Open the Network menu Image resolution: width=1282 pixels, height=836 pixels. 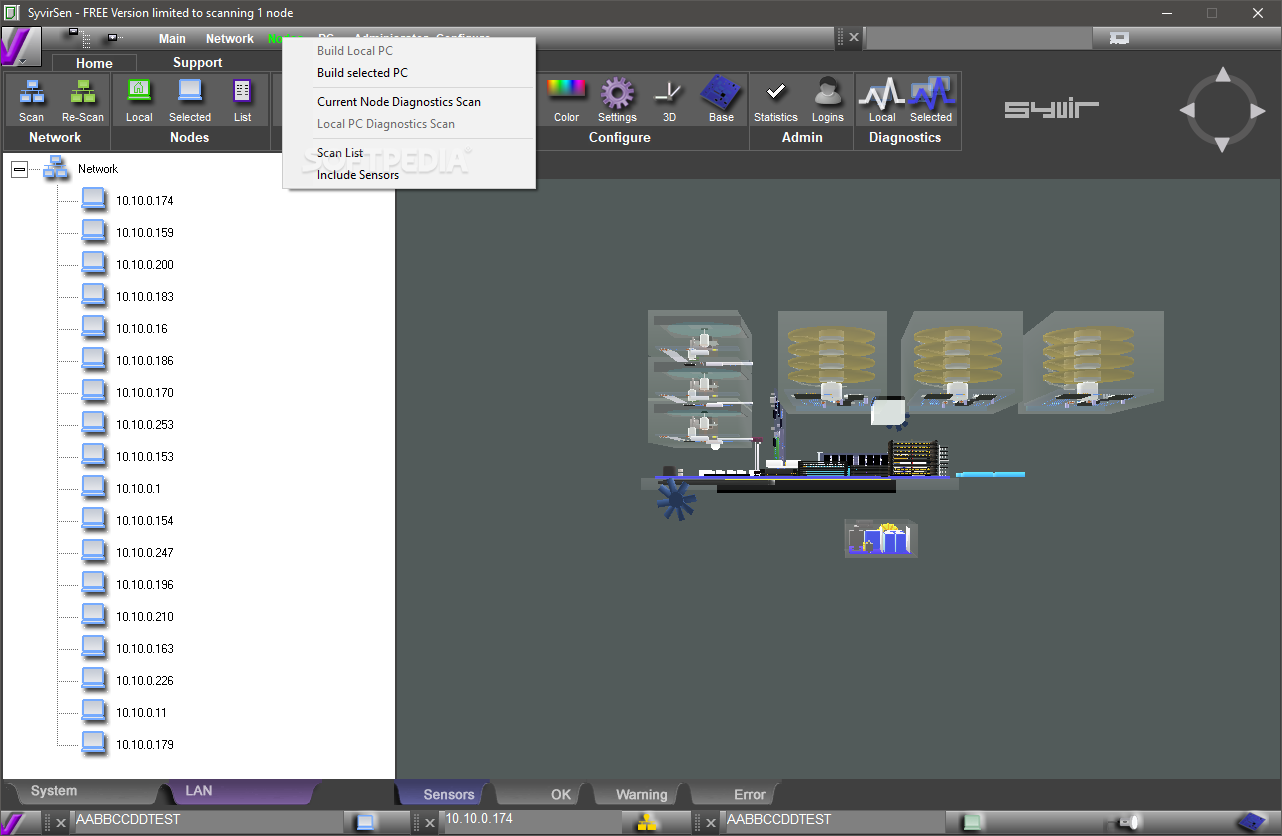pos(230,39)
